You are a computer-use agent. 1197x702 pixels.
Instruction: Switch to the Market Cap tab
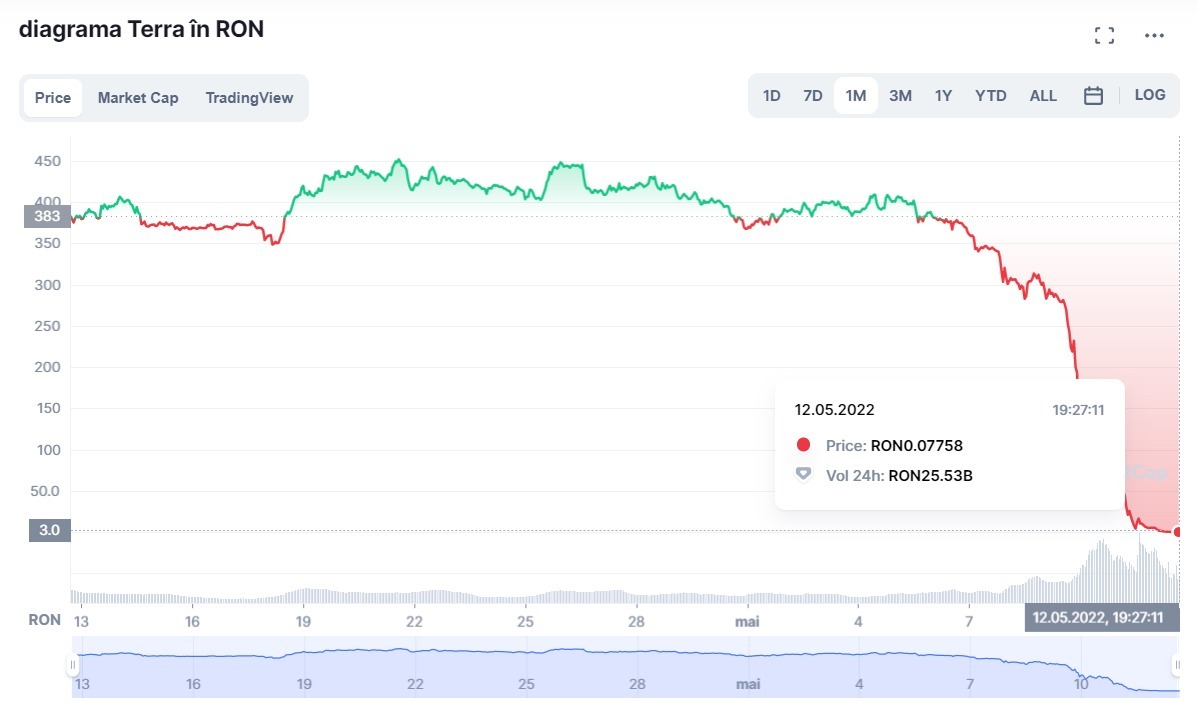[x=138, y=98]
